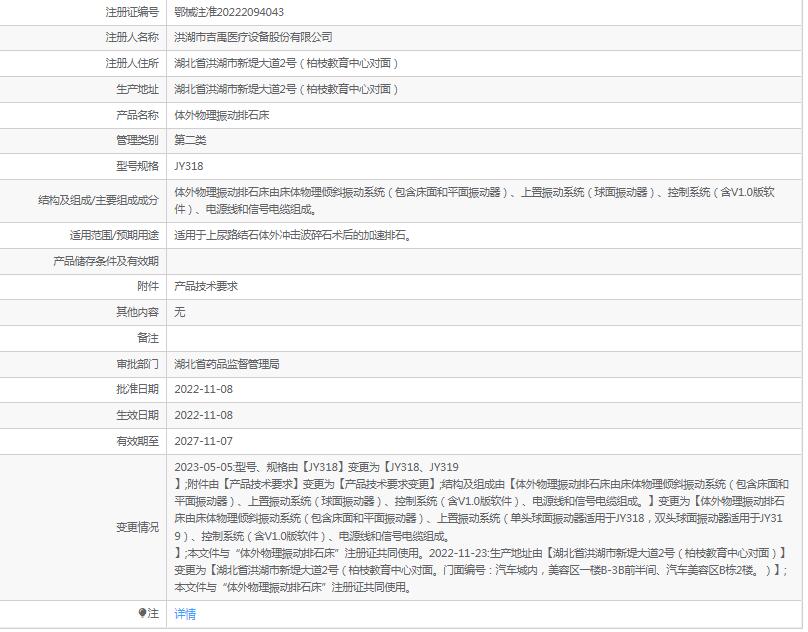The image size is (808, 632).
Task: Select the value 无
Action: 179,312
